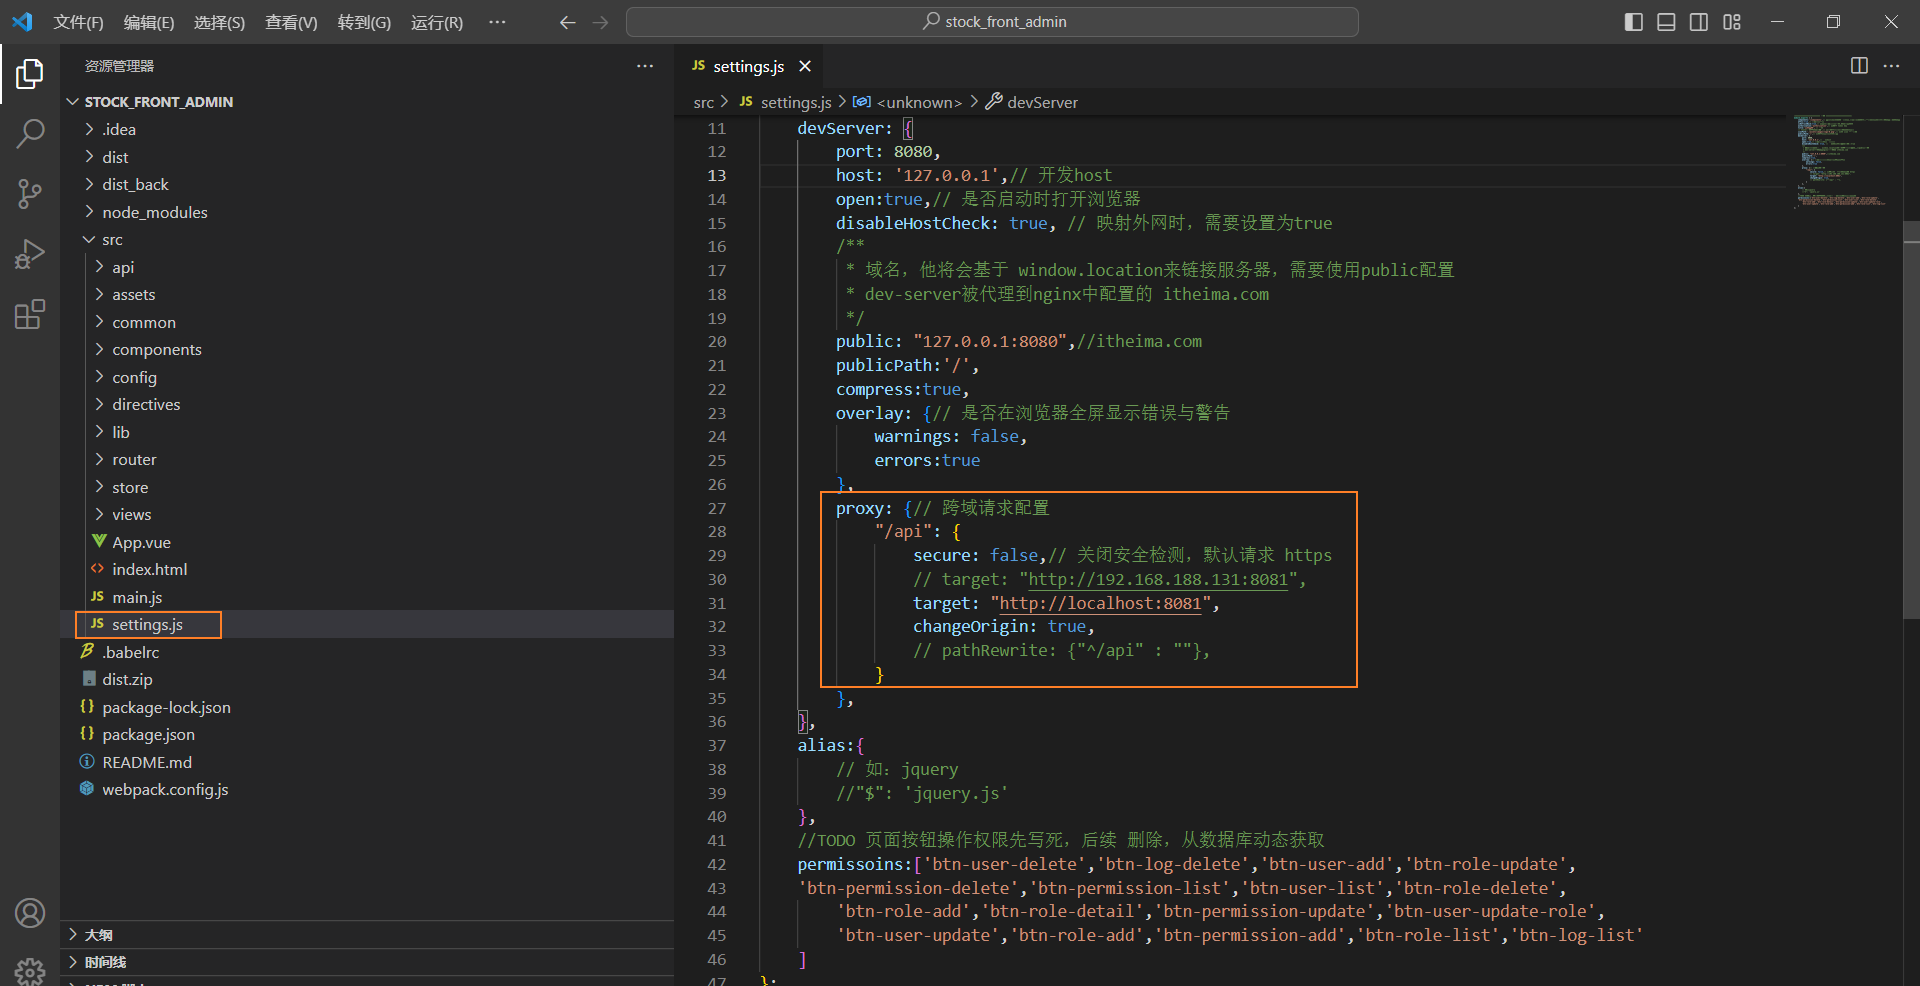This screenshot has width=1920, height=986.
Task: Open webpack.config.js file
Action: click(x=367, y=789)
